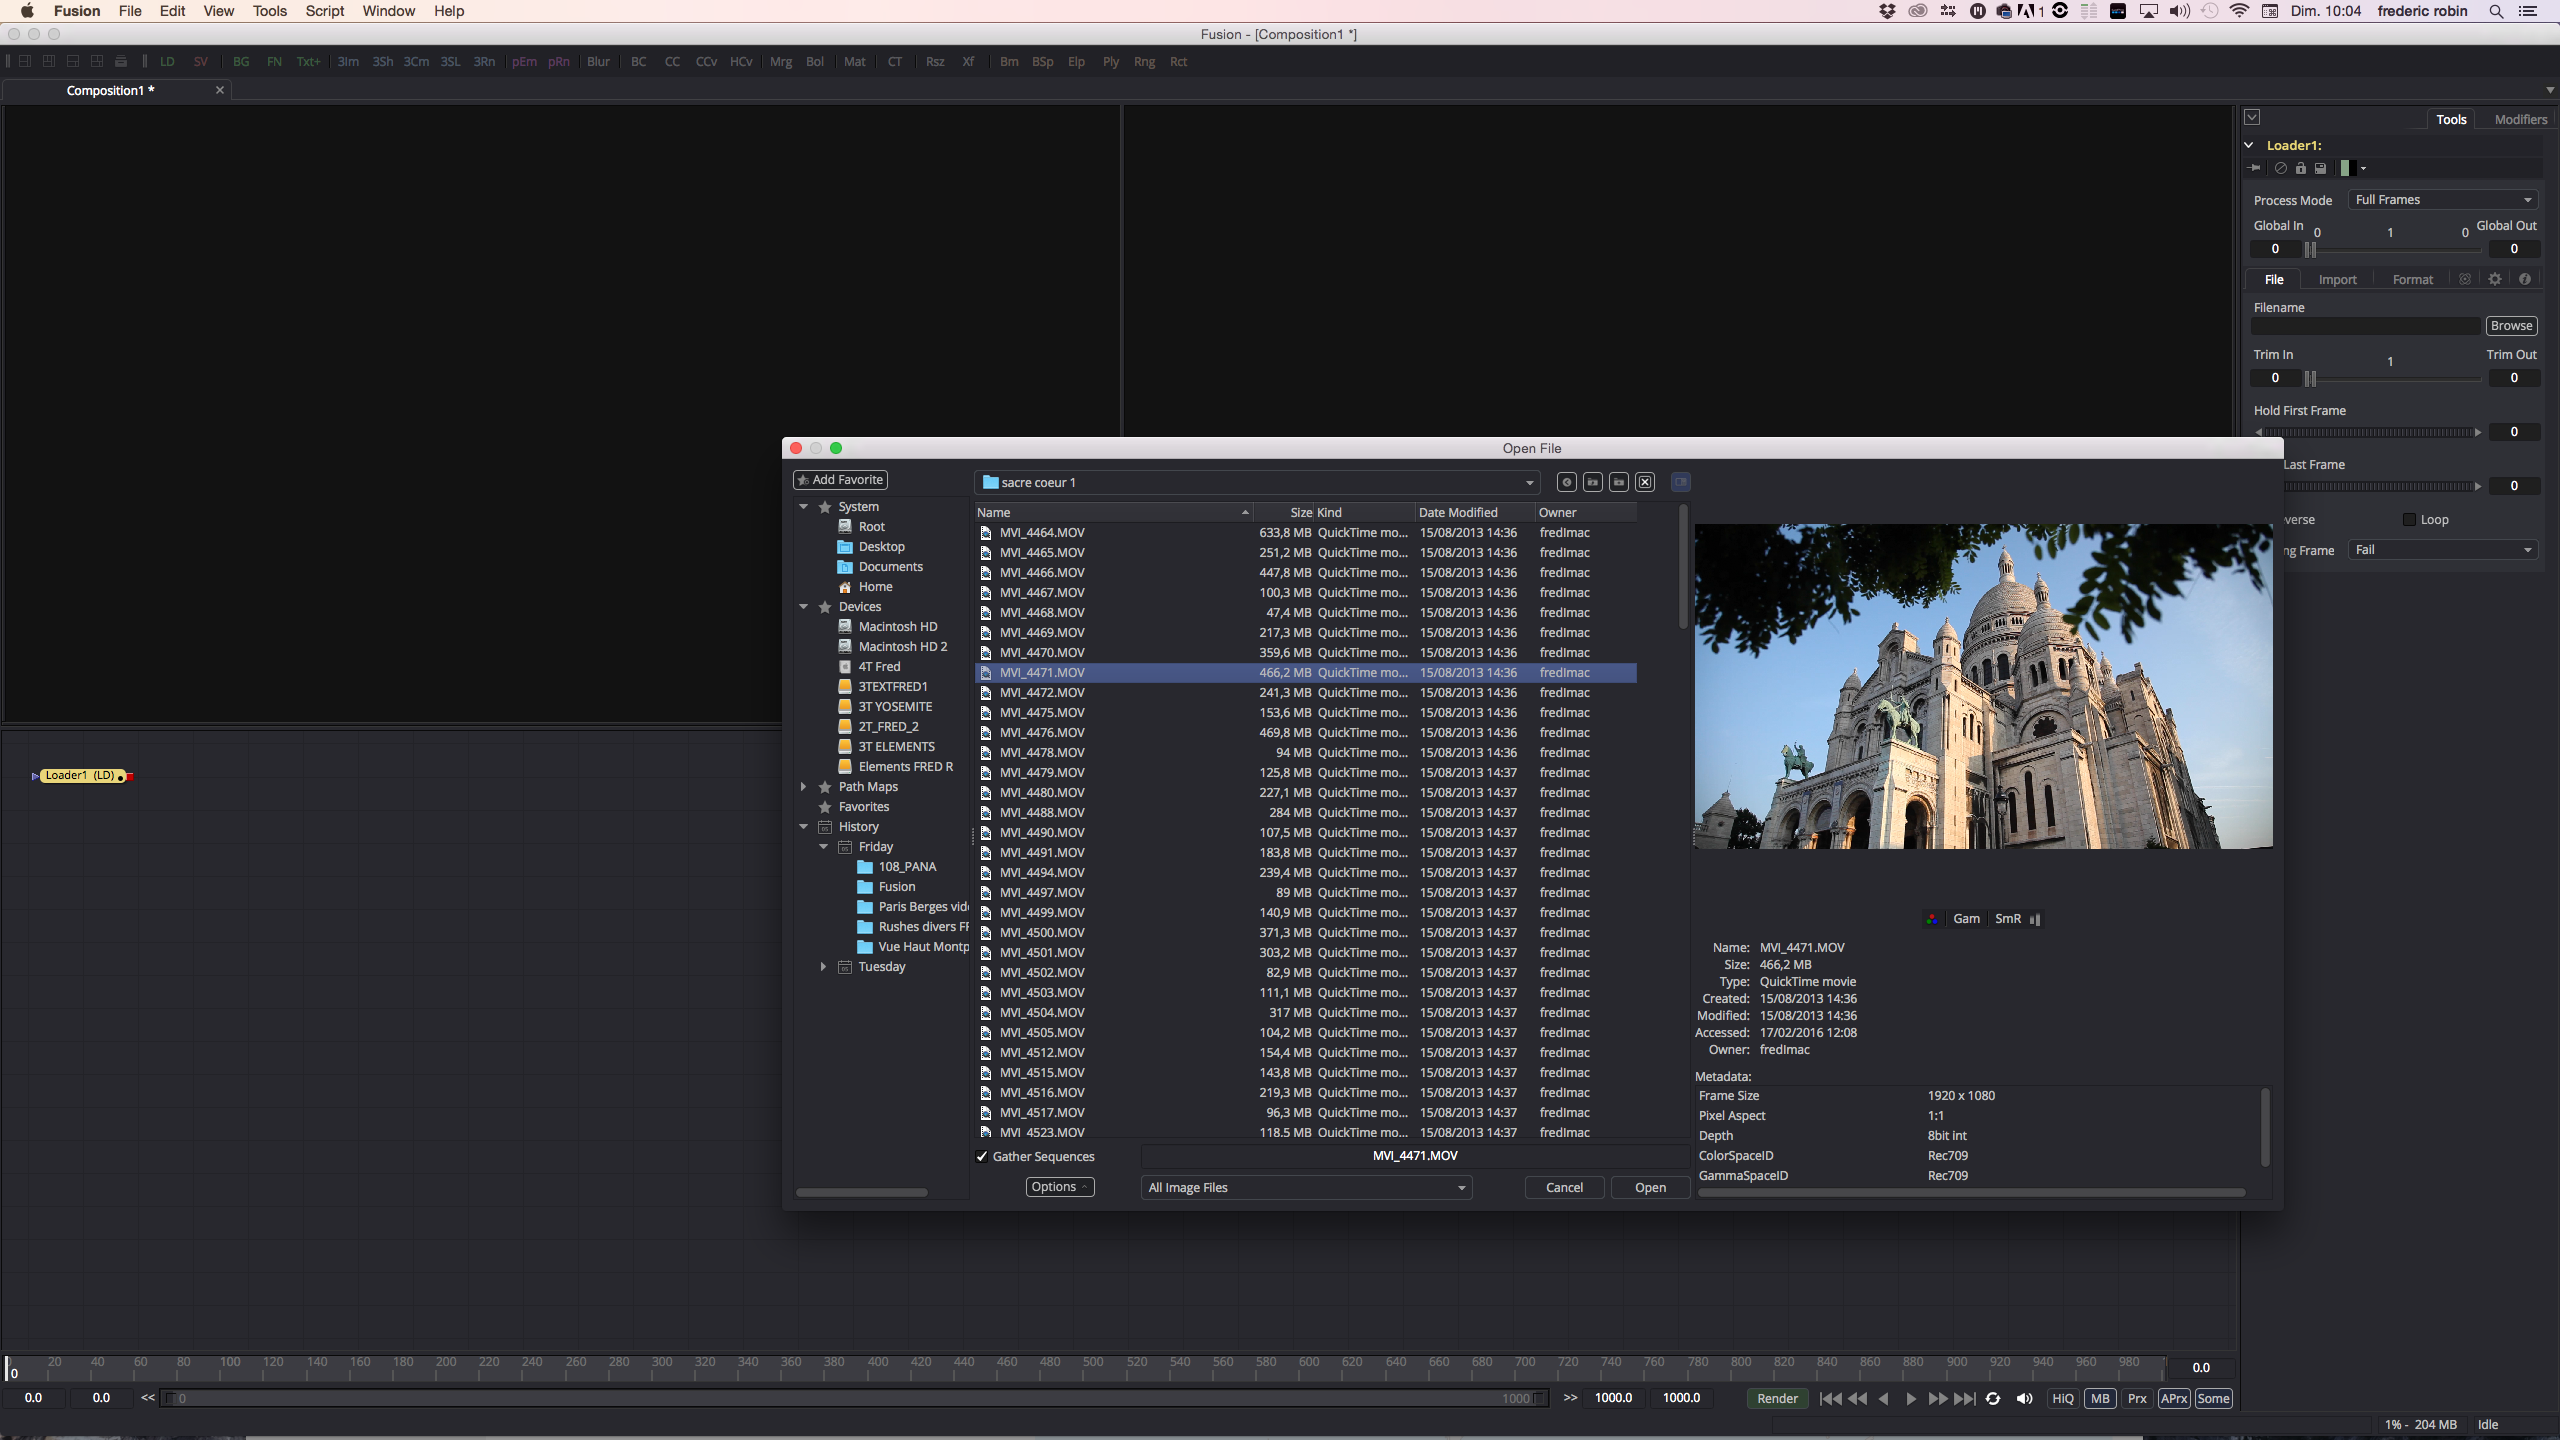Switch to the Modifiers tab
The height and width of the screenshot is (1440, 2560).
(x=2520, y=119)
